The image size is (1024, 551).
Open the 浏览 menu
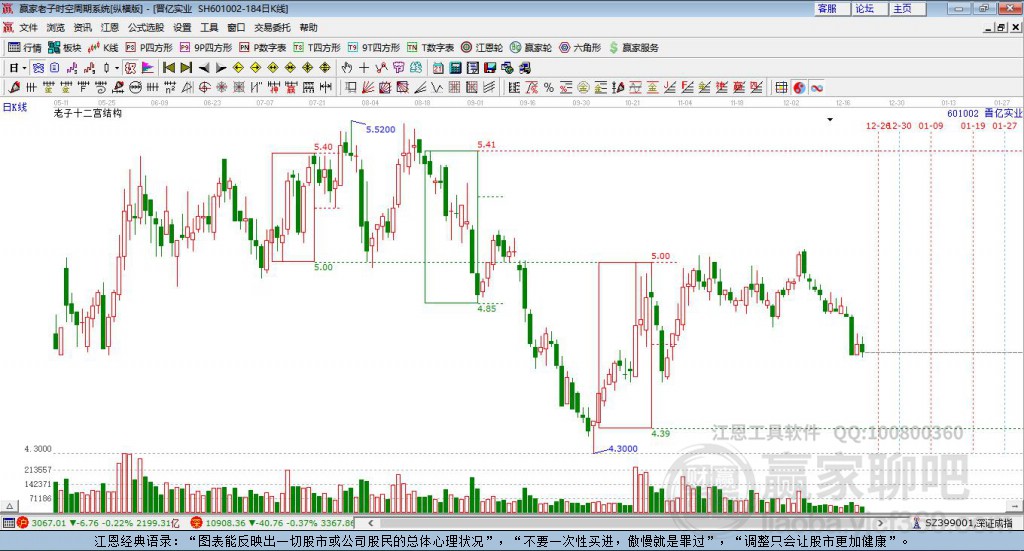coord(56,27)
